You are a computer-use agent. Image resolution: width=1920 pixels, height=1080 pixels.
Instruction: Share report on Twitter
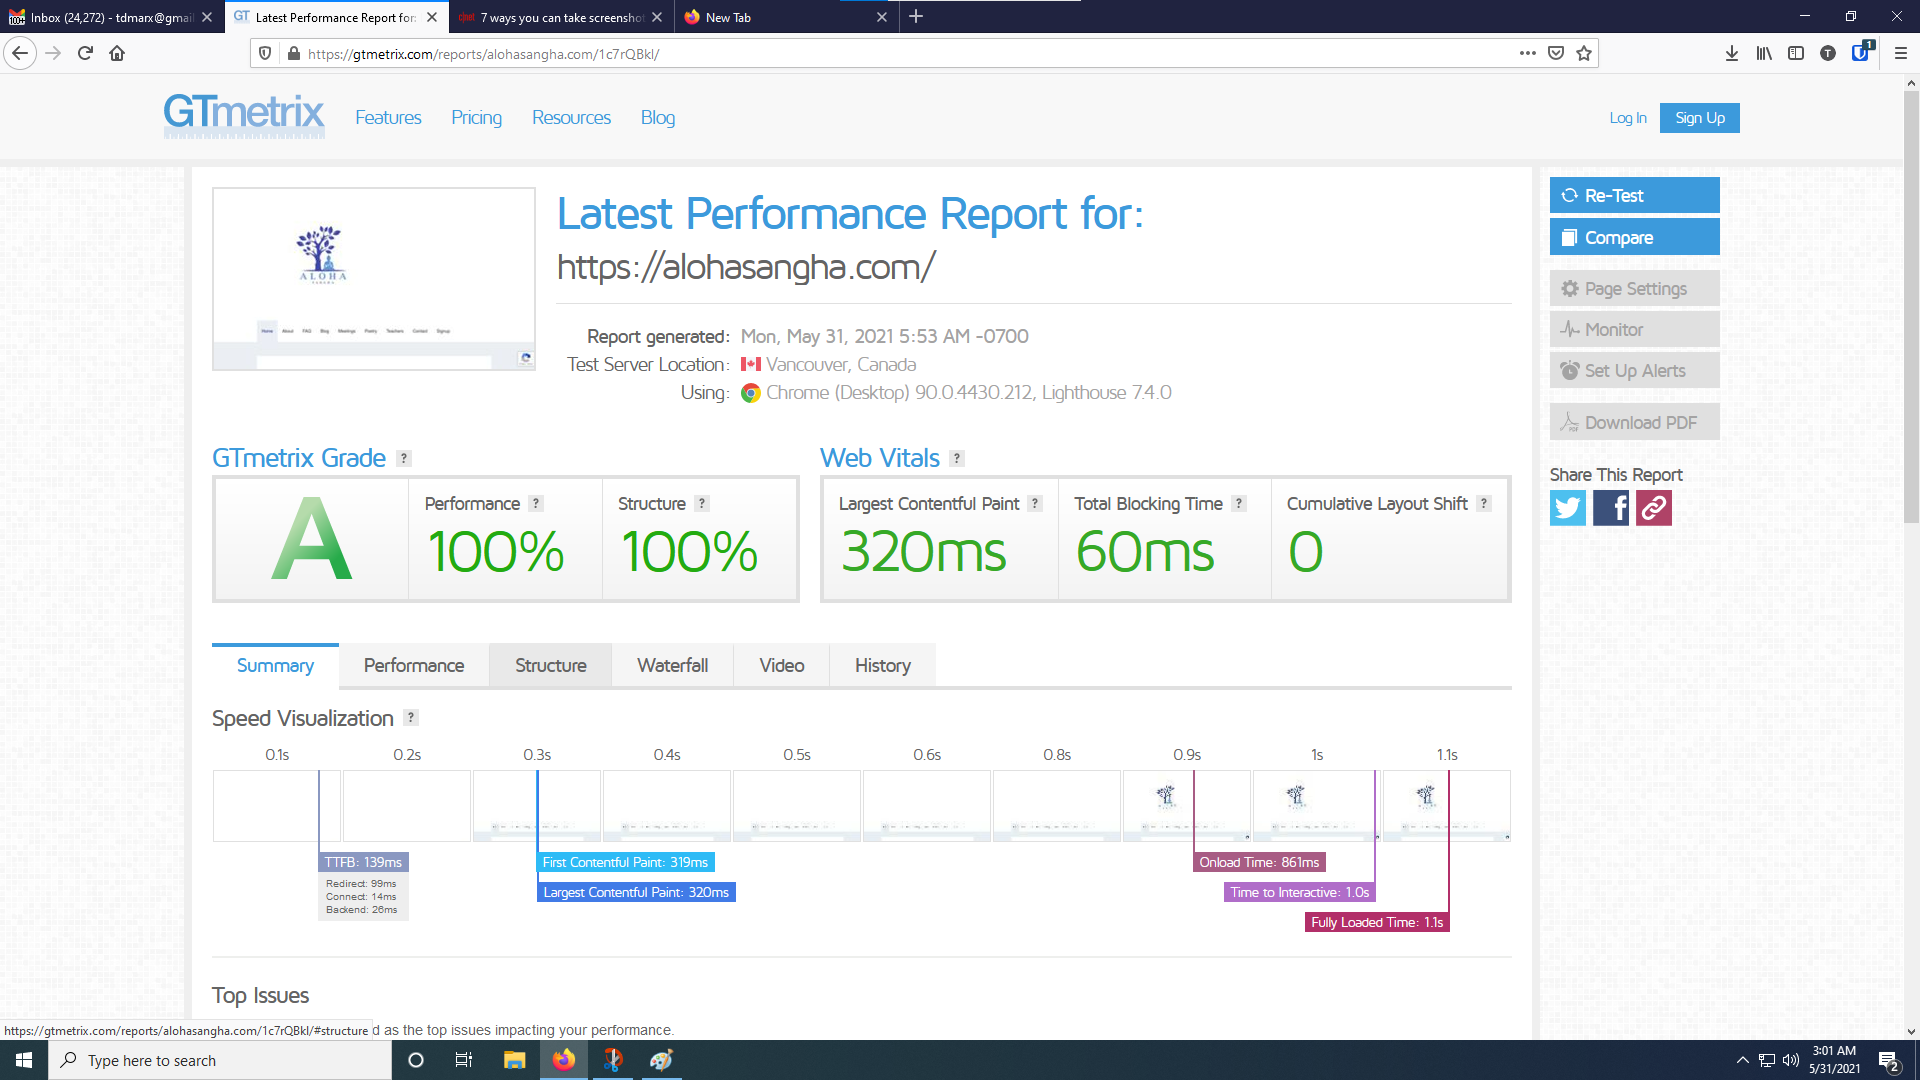point(1568,508)
